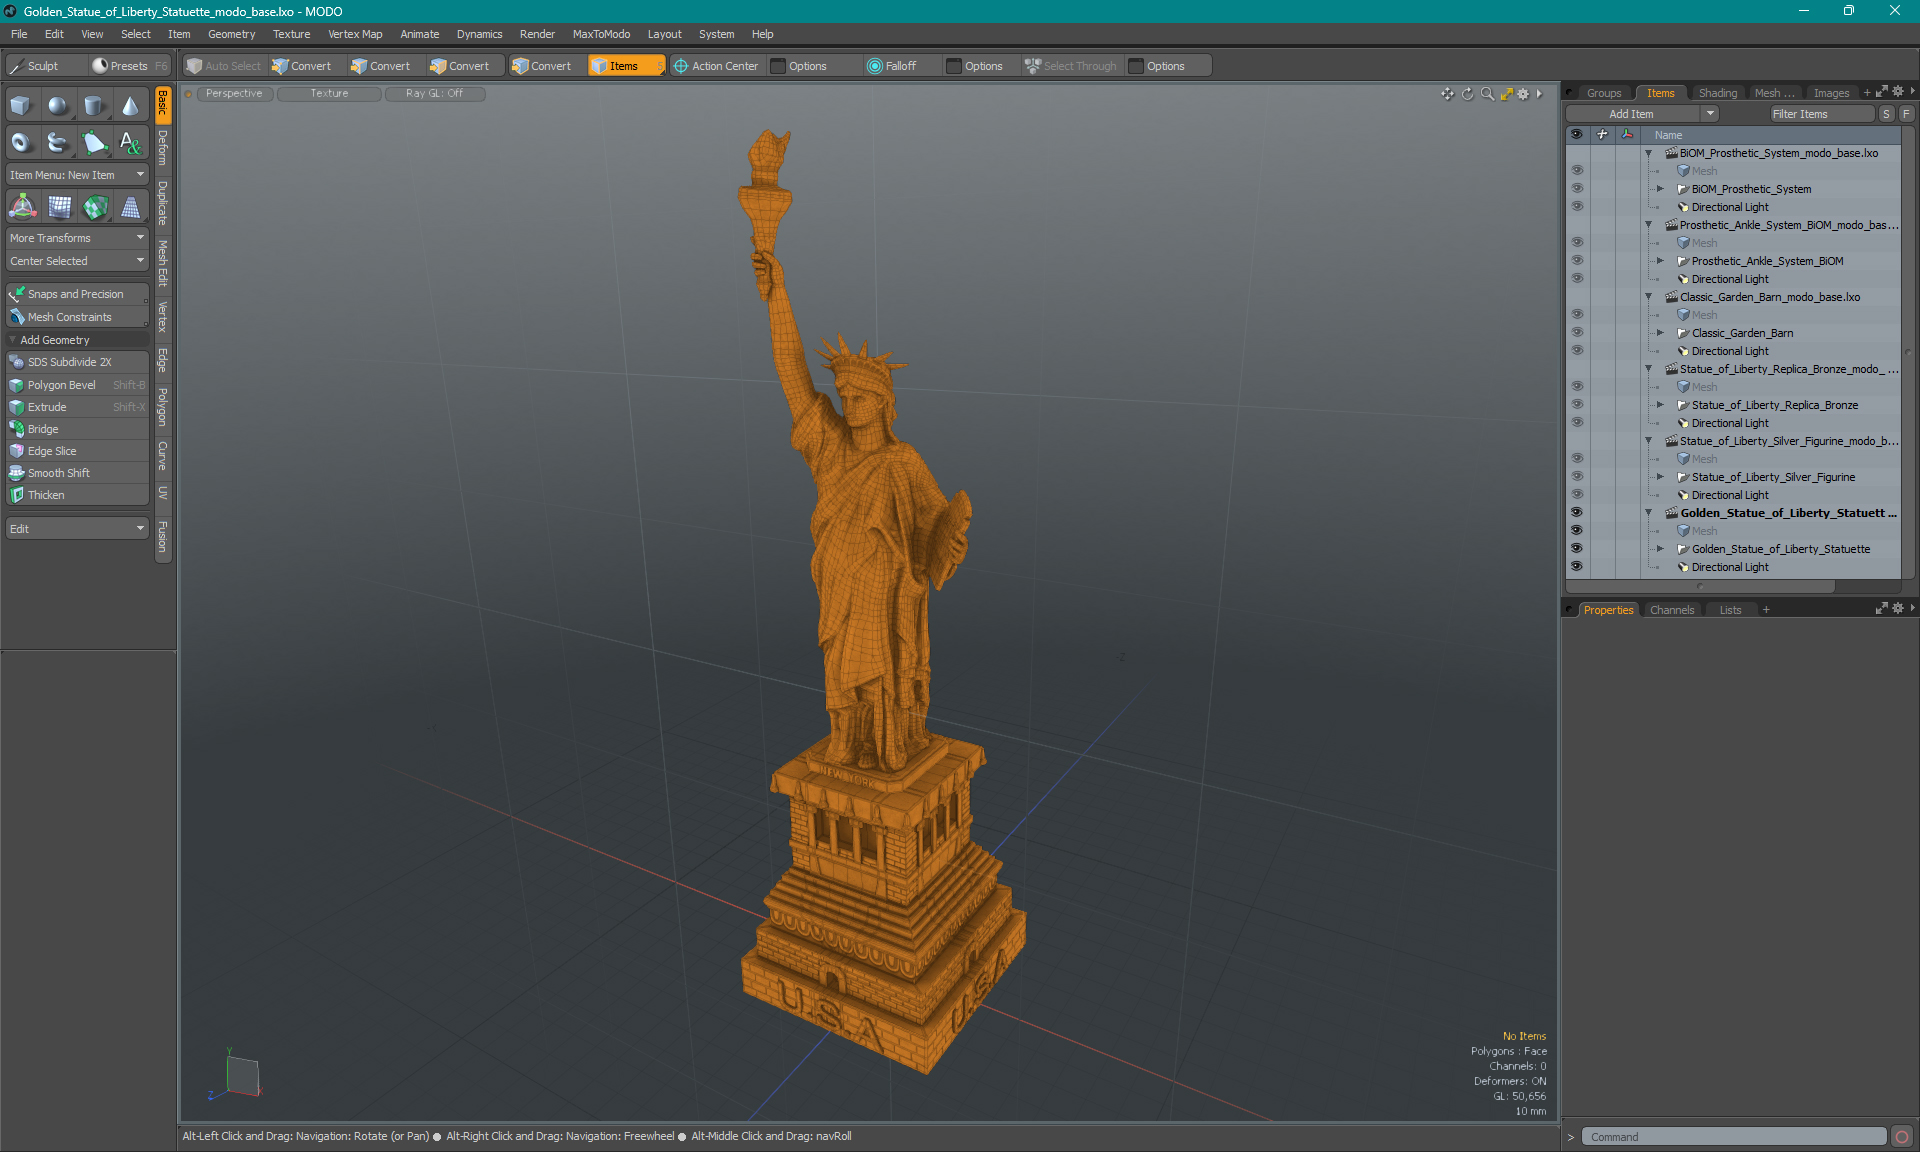Click the Perspective view button
Screen dimensions: 1920x1152
pos(234,94)
